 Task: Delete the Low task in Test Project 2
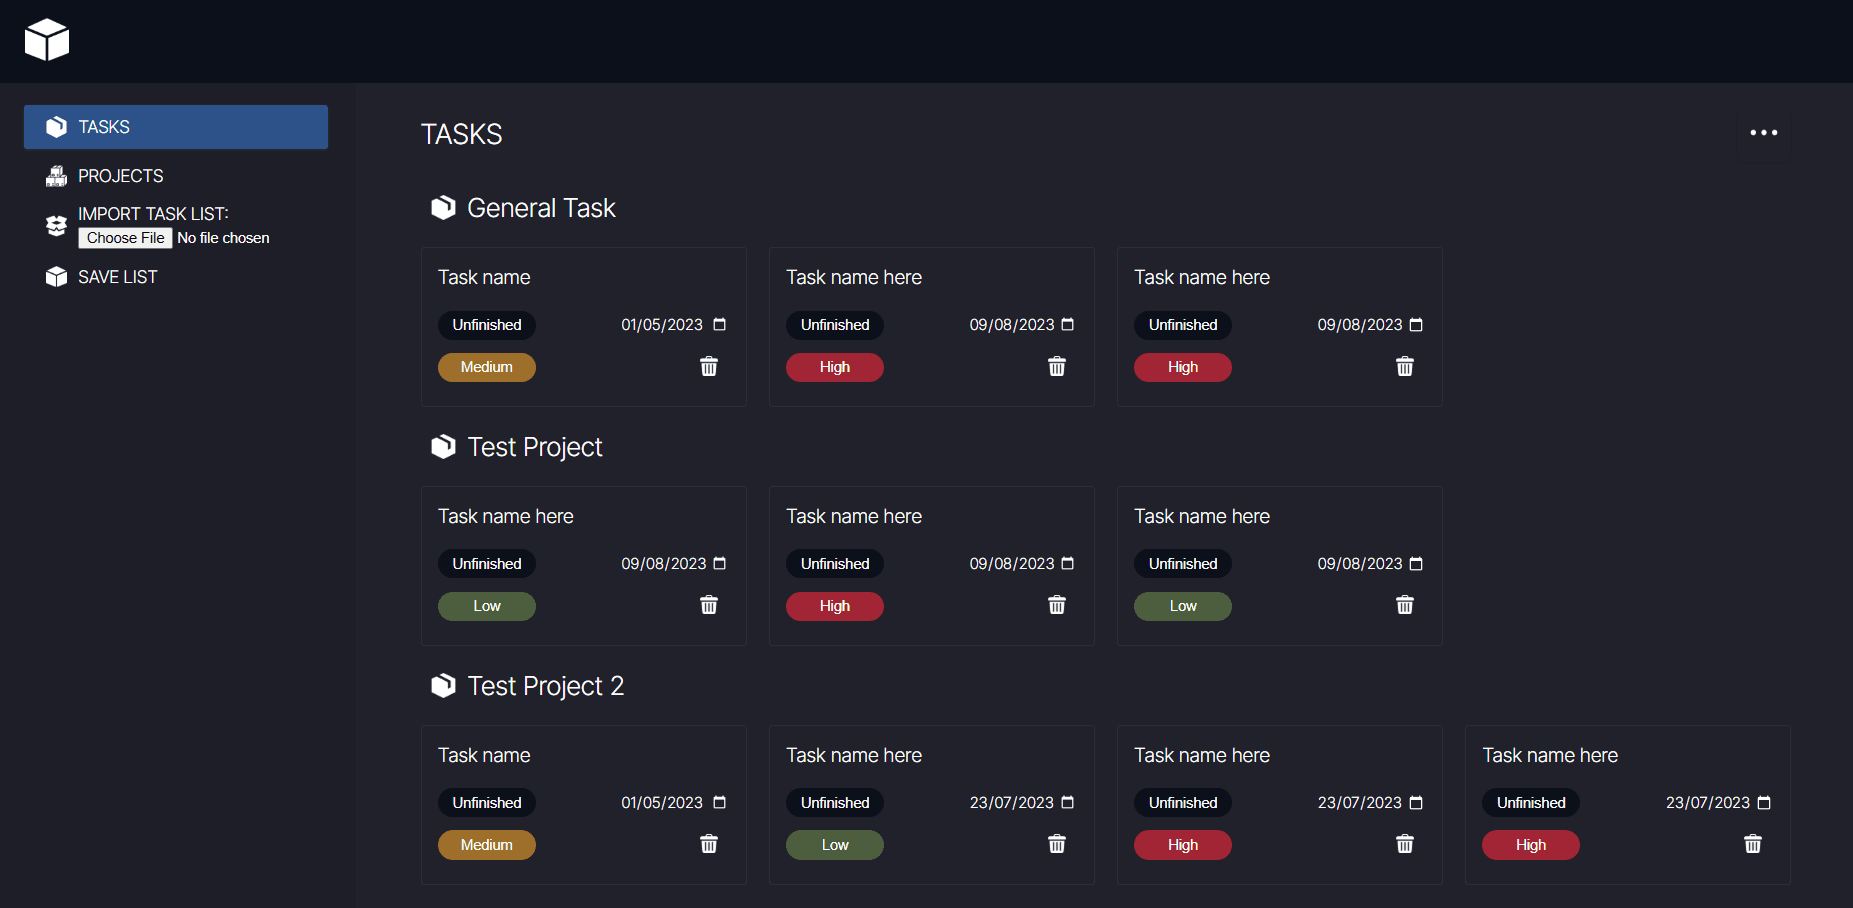point(1057,844)
